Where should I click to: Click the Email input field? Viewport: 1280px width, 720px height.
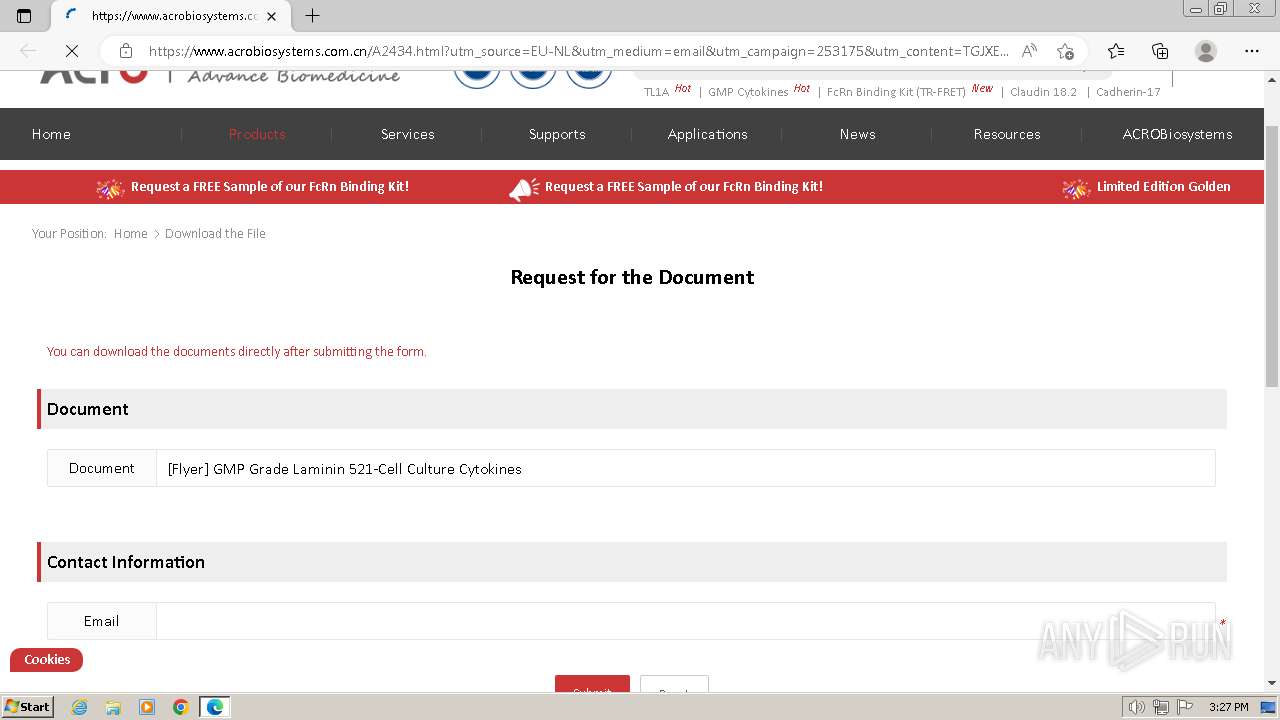click(685, 621)
